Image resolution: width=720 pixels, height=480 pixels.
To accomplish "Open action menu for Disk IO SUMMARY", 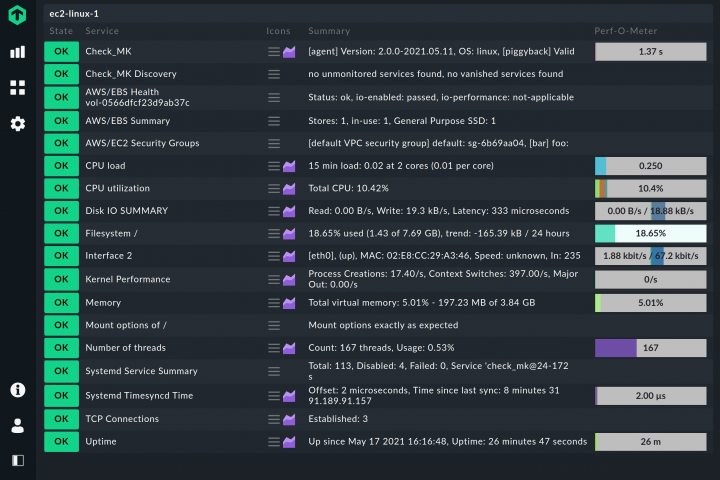I will click(274, 211).
